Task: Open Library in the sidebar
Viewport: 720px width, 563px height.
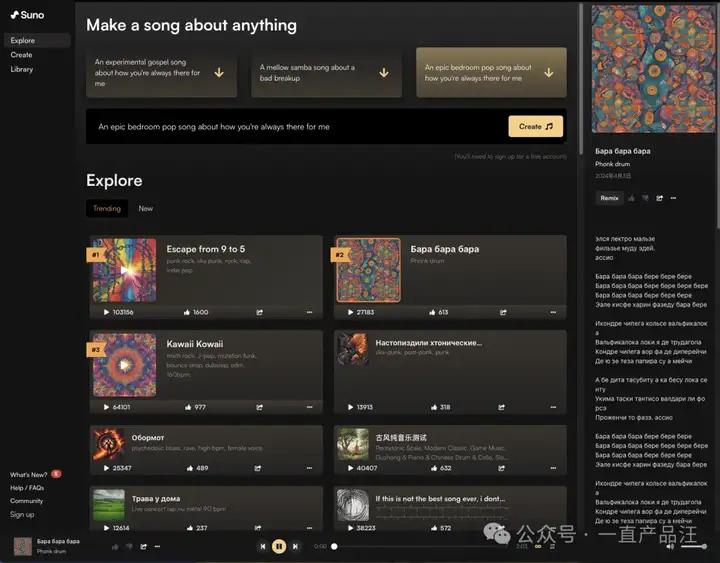Action: coord(22,69)
